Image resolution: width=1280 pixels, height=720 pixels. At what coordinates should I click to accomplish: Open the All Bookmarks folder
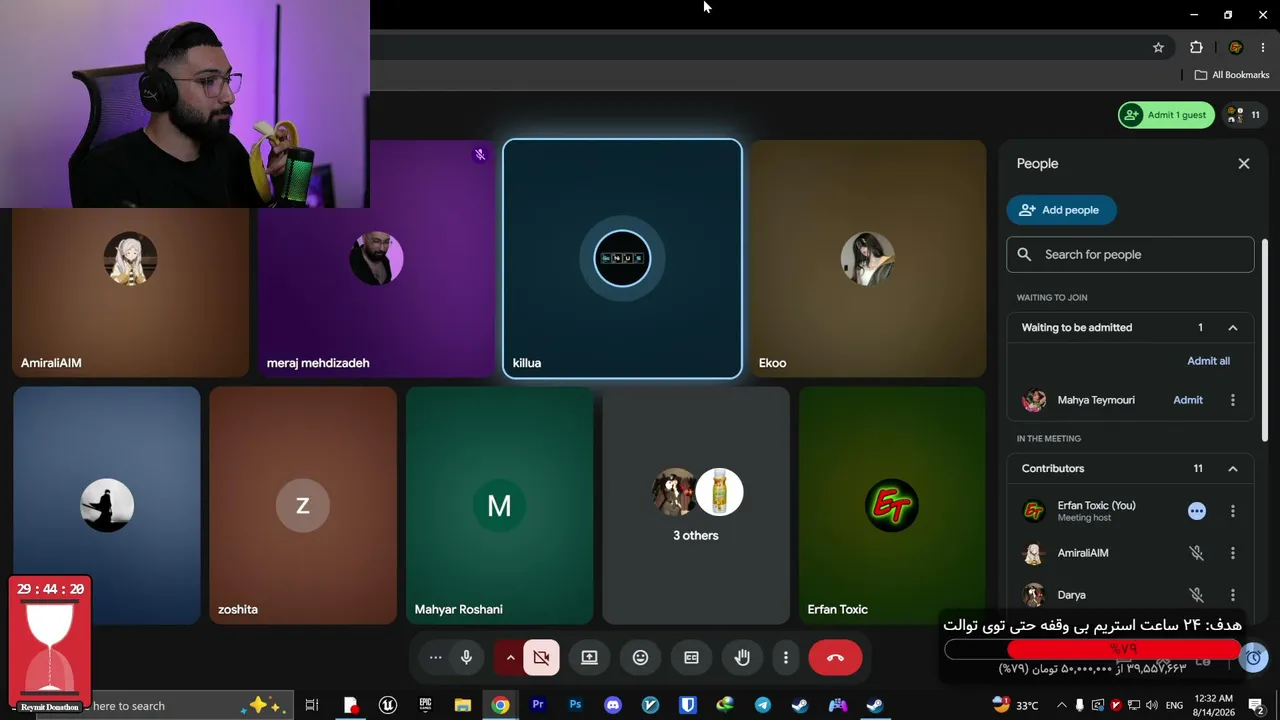coord(1232,75)
